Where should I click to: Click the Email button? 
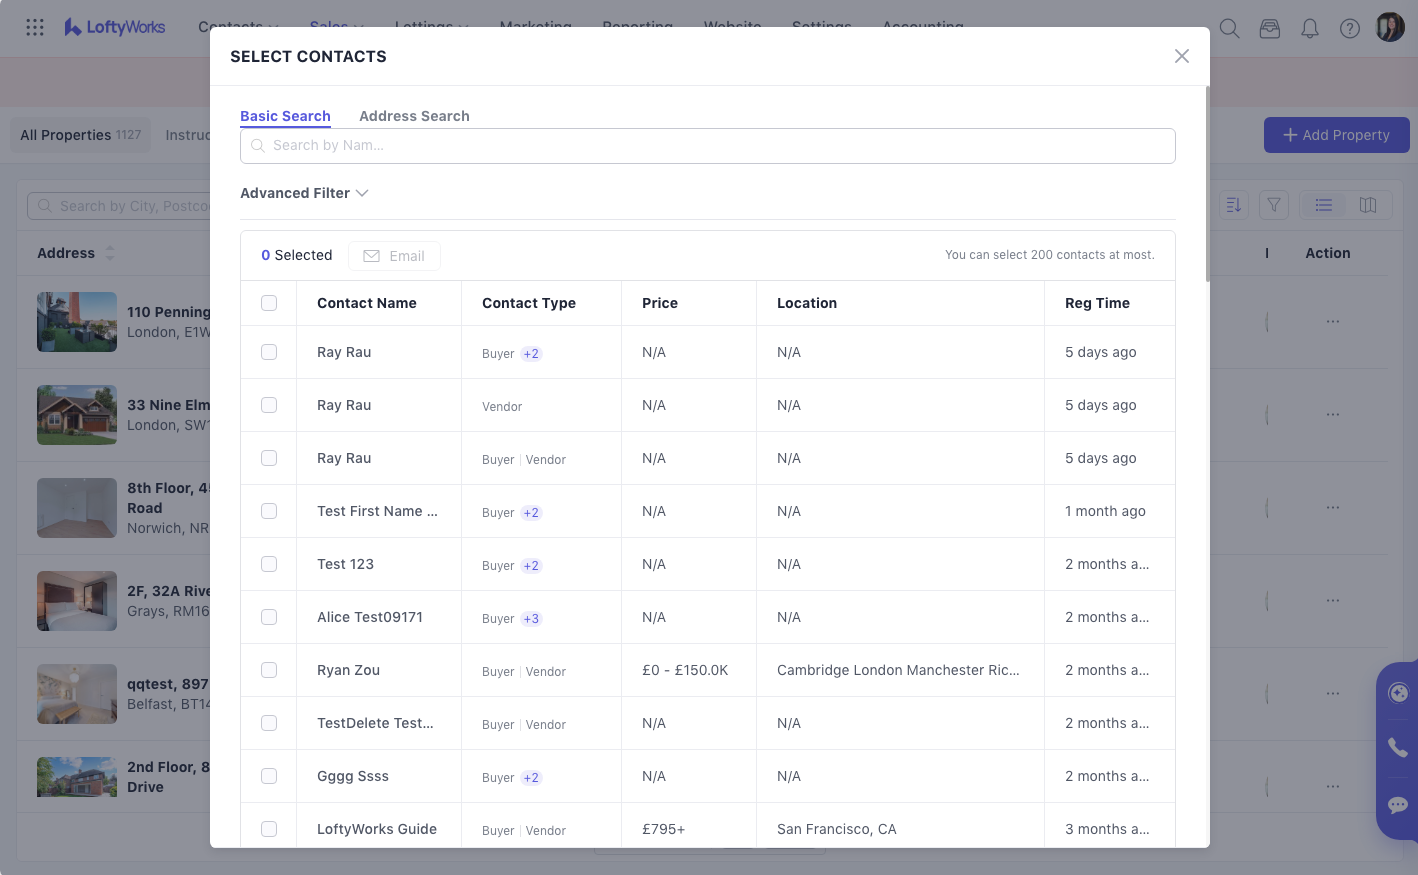point(394,256)
